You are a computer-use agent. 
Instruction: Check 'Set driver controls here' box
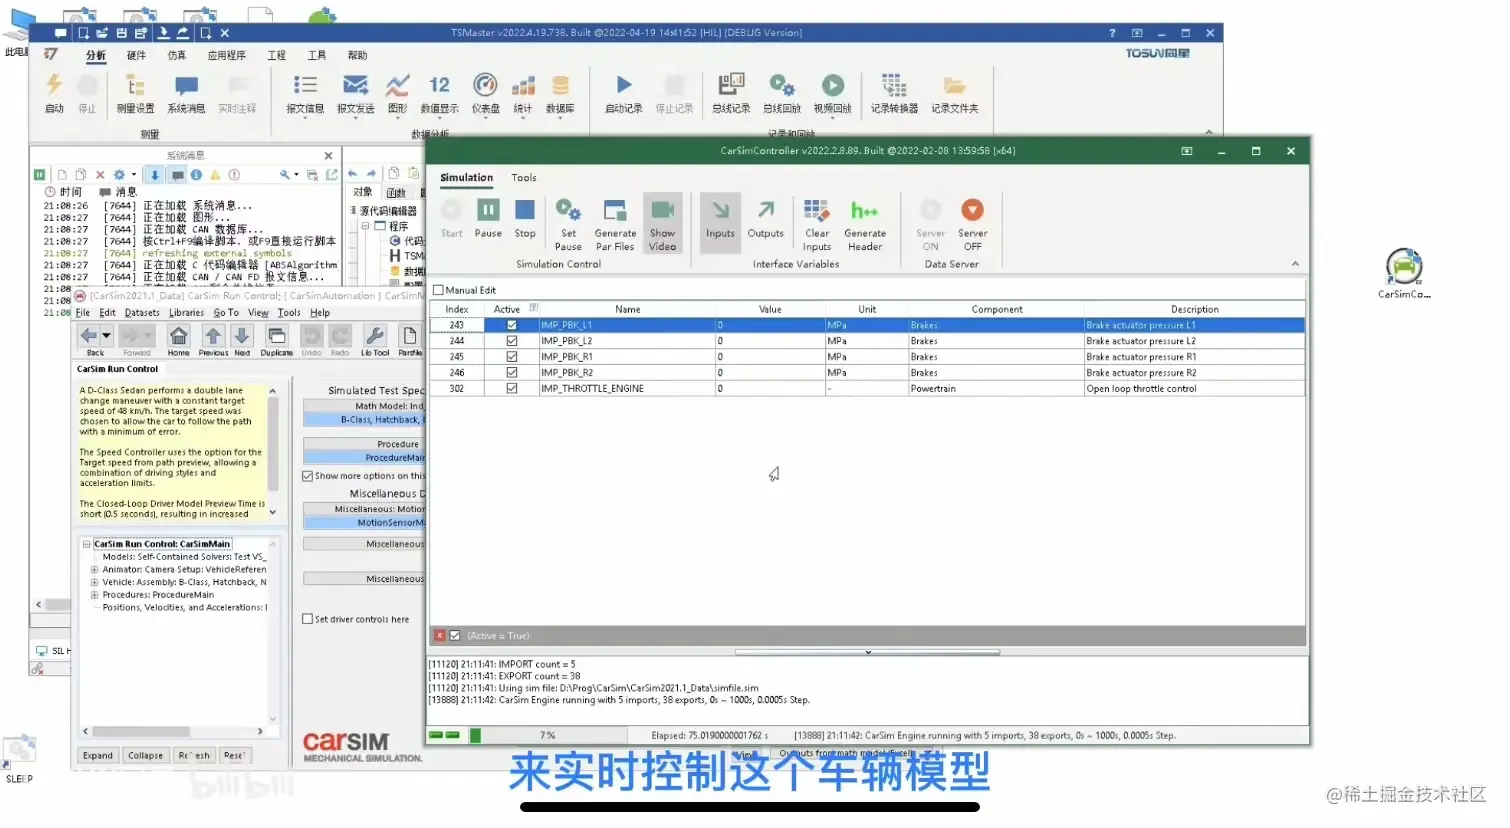tap(308, 619)
